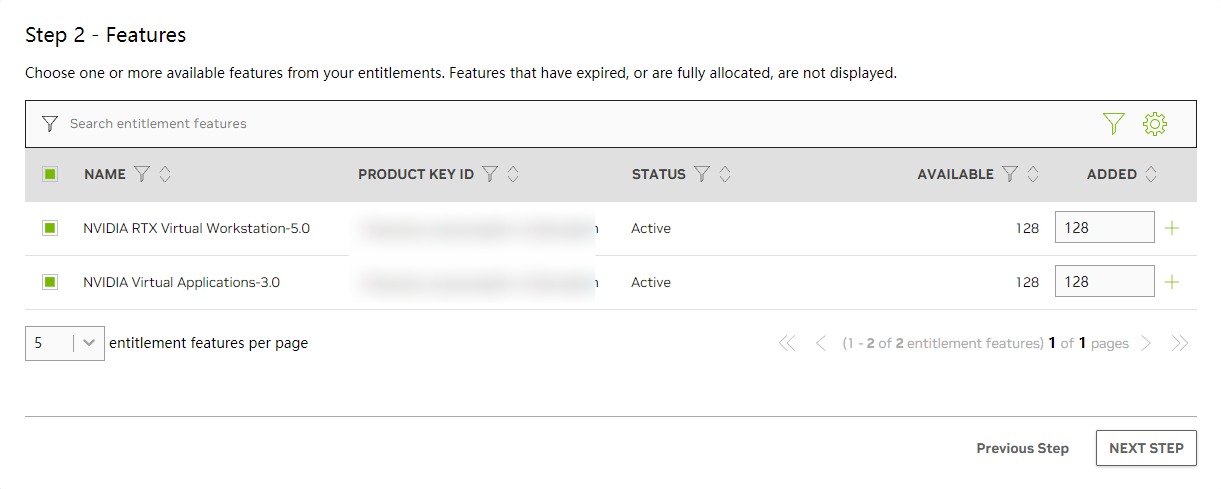Open the green gear settings icon
The height and width of the screenshot is (489, 1221).
(x=1155, y=124)
